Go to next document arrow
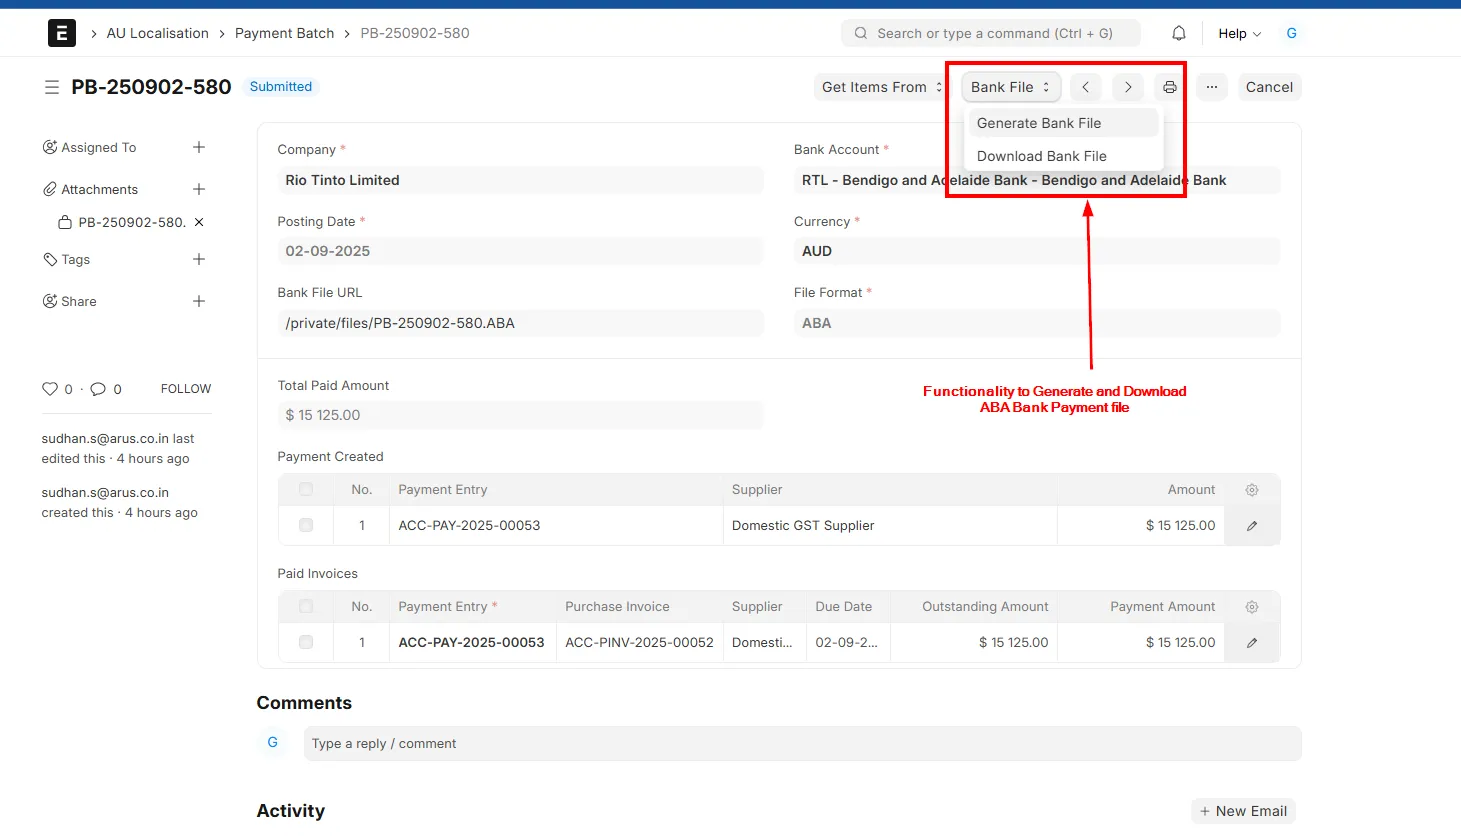The image size is (1461, 840). [1127, 87]
